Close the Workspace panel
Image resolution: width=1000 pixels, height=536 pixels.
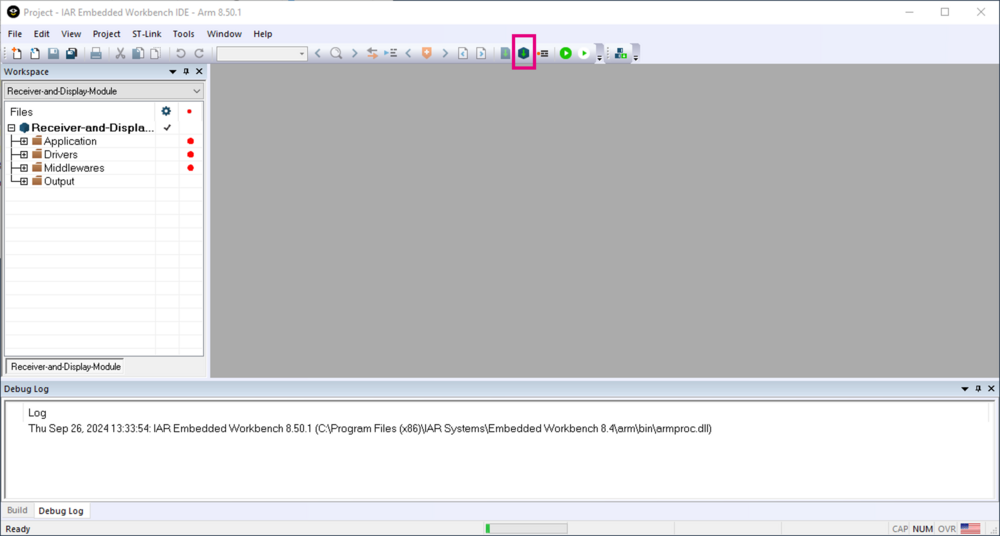point(199,71)
